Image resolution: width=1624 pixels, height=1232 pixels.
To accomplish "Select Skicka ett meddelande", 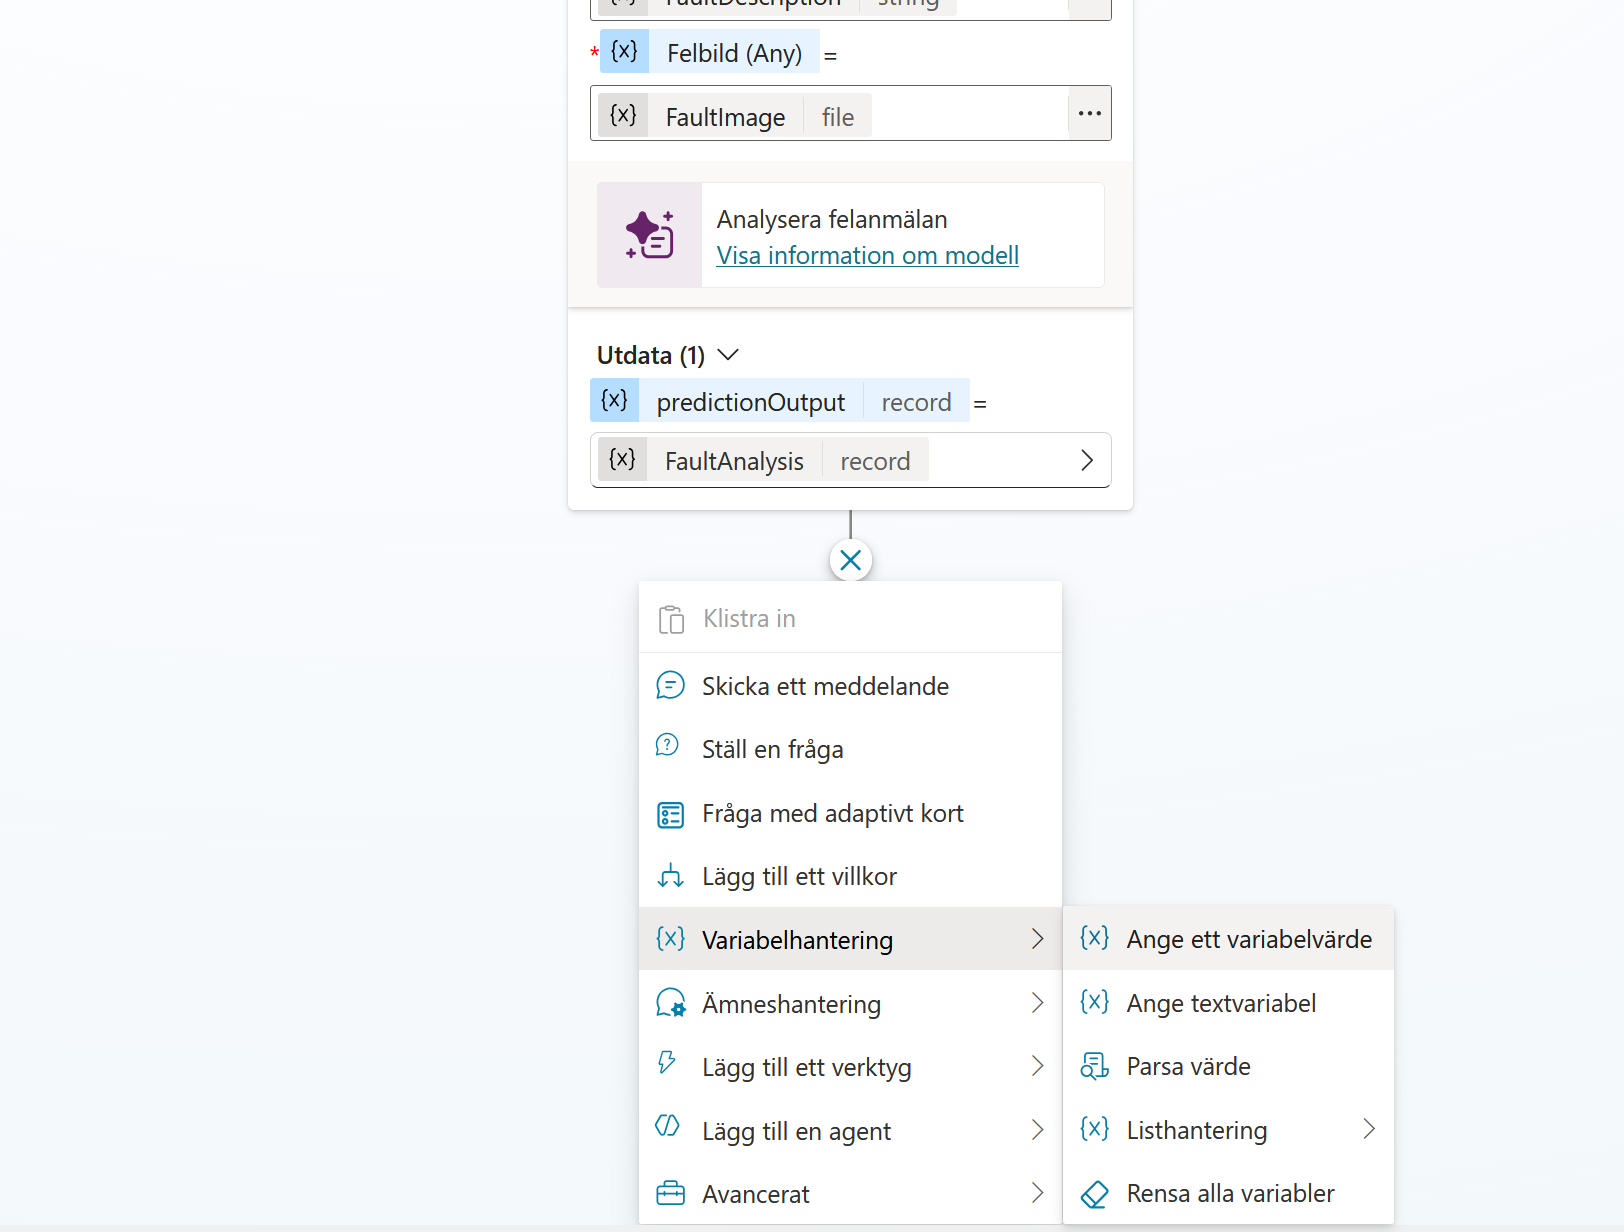I will [x=850, y=686].
